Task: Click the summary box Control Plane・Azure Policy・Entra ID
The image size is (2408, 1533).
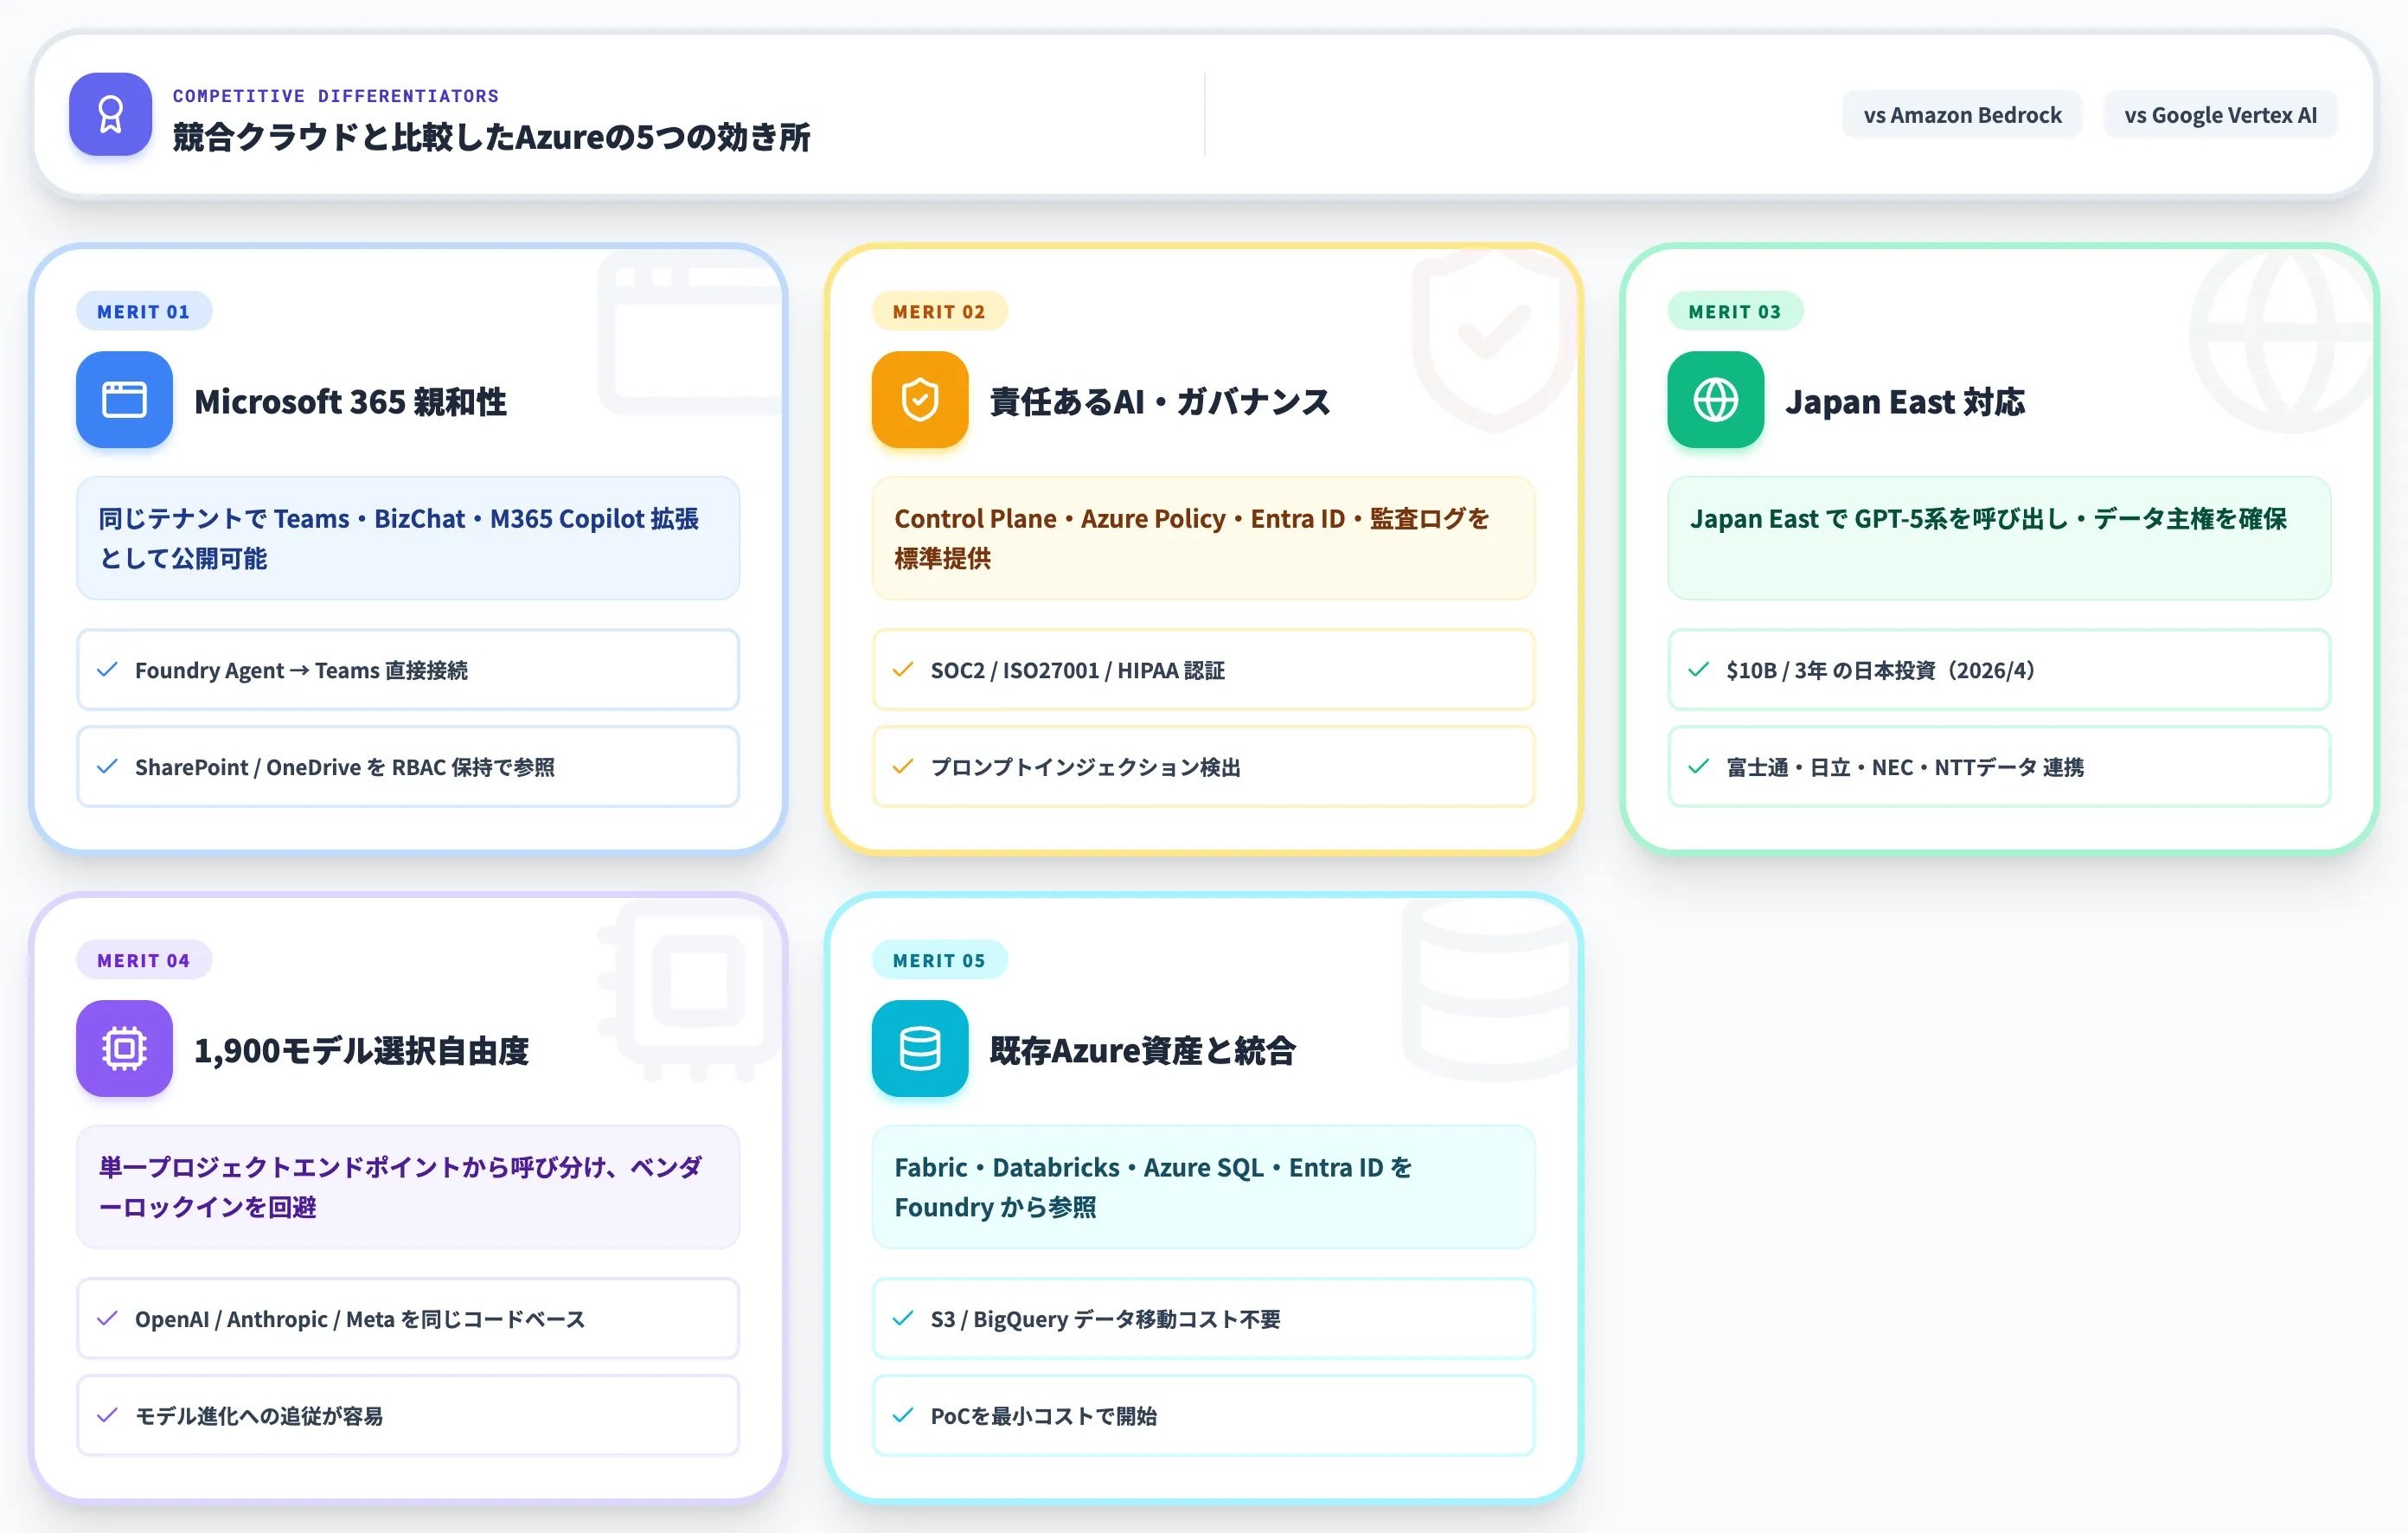Action: [x=1204, y=538]
